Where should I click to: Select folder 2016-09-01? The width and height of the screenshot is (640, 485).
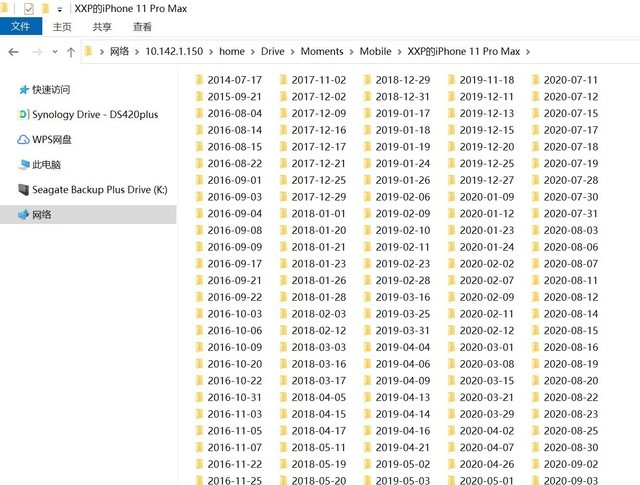tap(235, 180)
